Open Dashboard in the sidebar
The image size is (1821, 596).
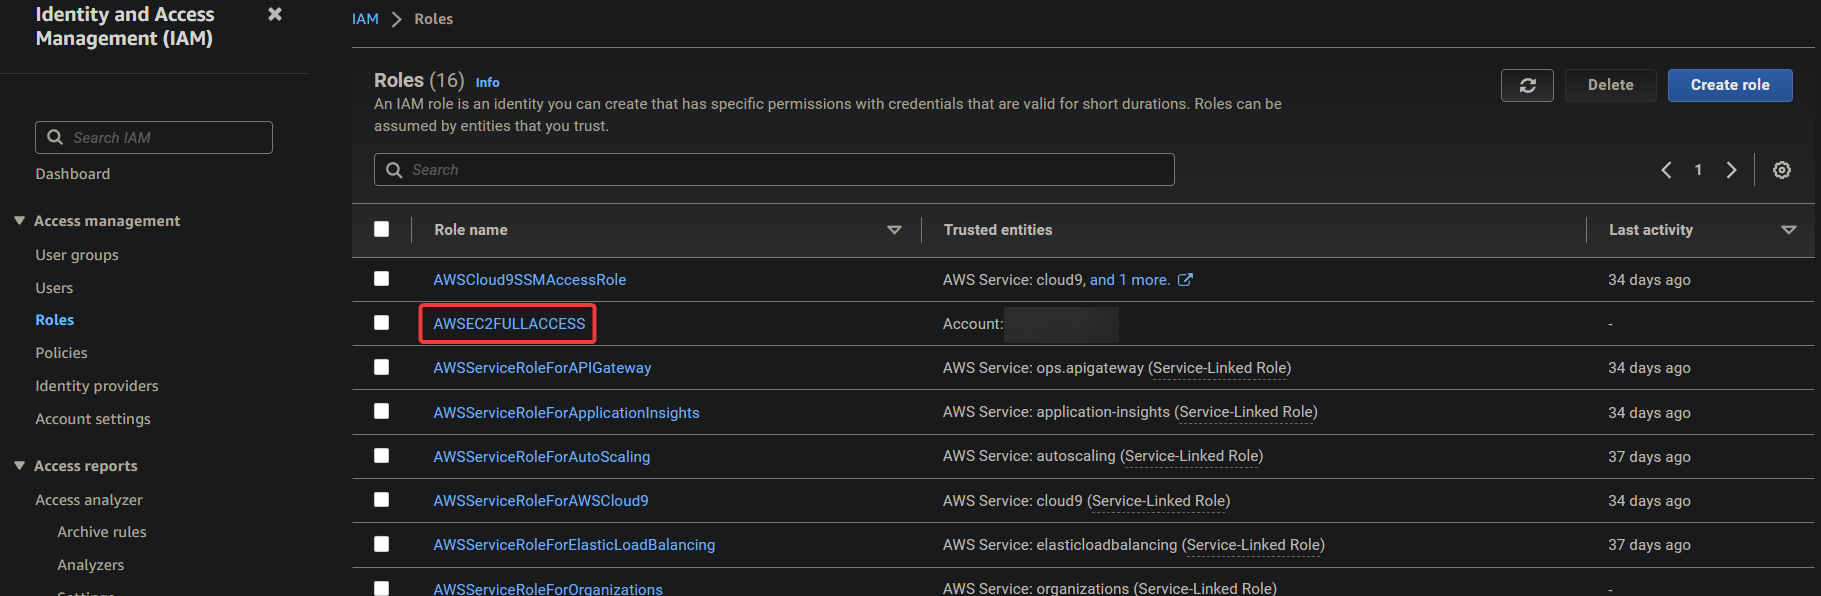point(73,174)
